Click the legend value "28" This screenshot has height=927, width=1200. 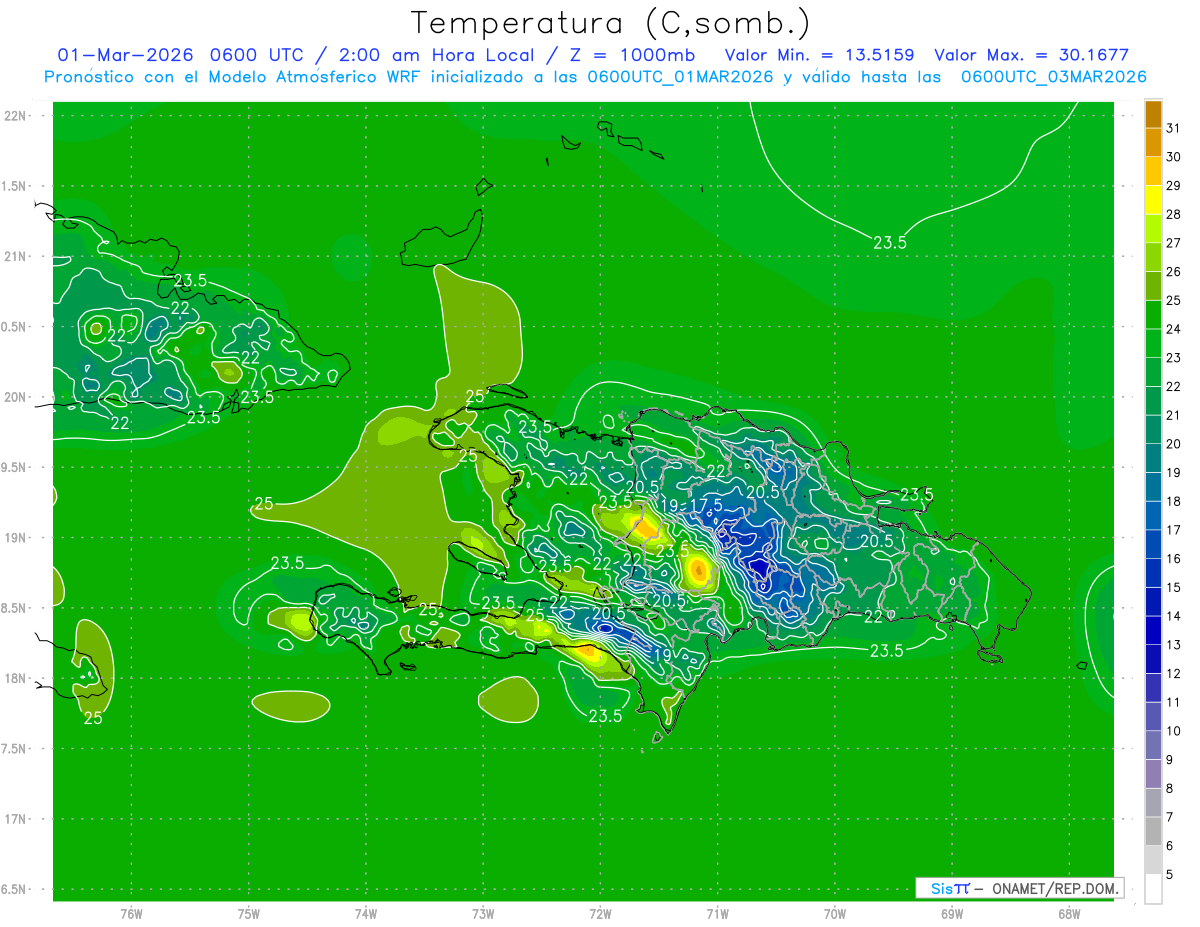tap(1174, 214)
